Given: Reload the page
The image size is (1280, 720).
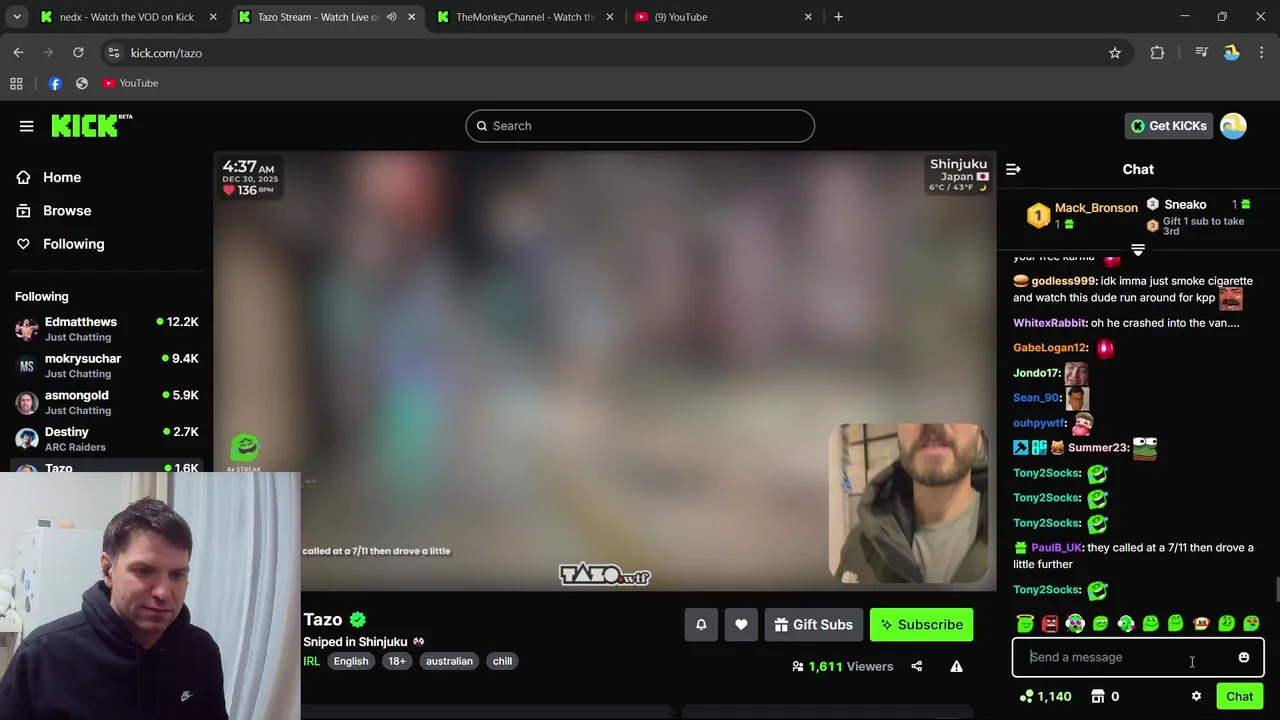Looking at the screenshot, I should [x=78, y=53].
